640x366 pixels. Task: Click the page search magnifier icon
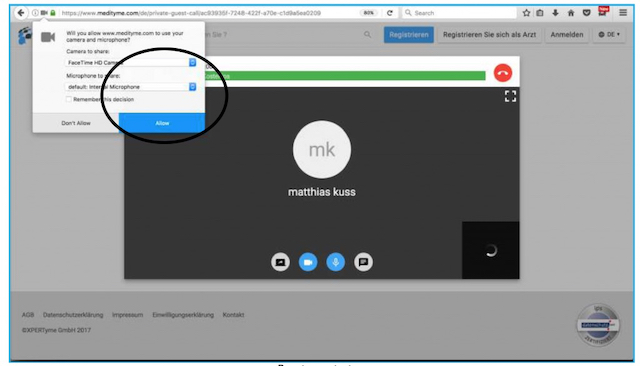coord(367,35)
